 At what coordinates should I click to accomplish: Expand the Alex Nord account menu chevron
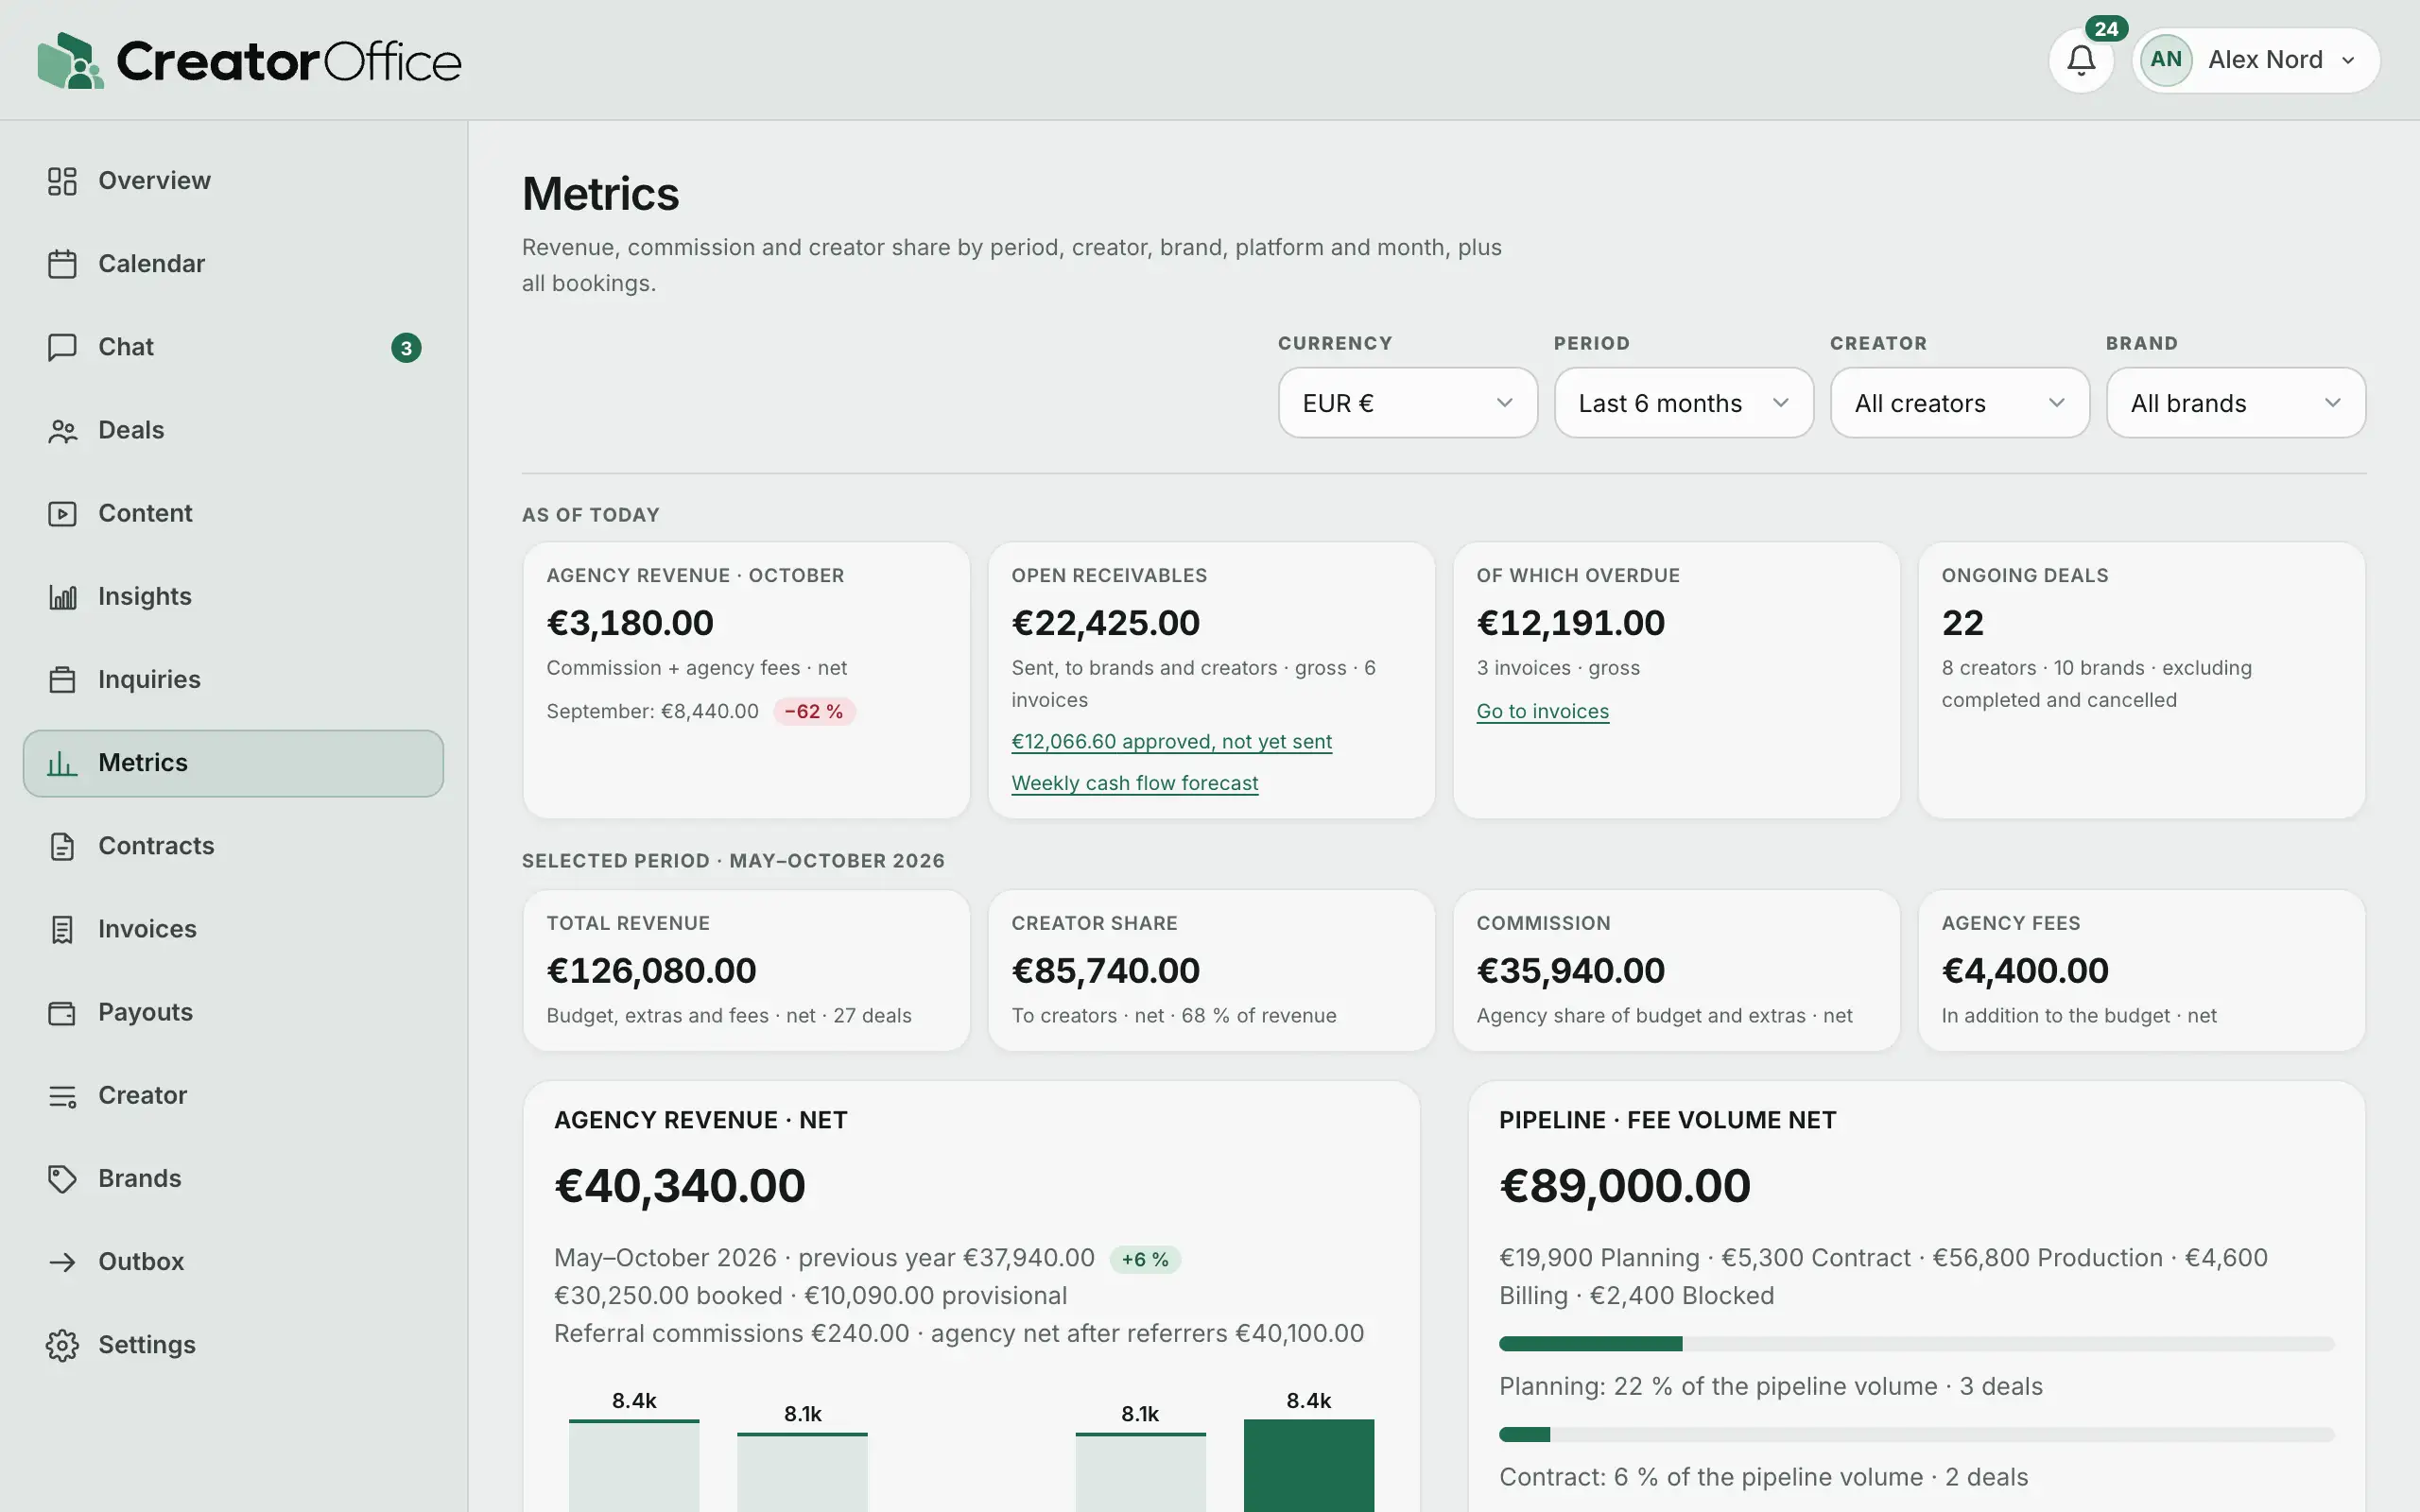coord(2348,60)
